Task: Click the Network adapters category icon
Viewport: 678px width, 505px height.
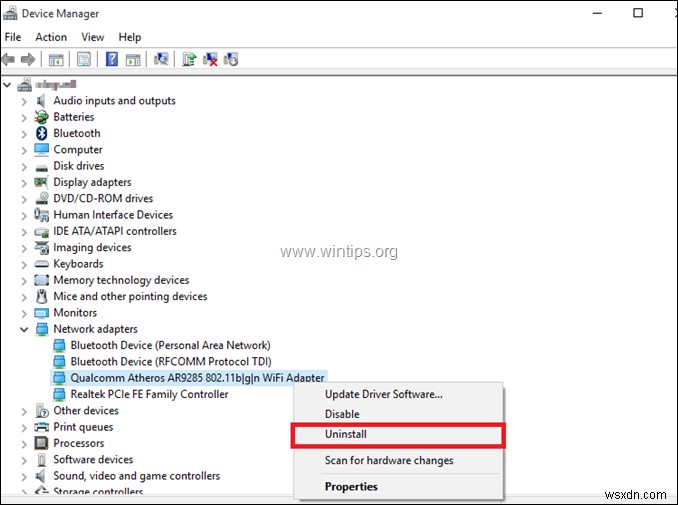Action: (x=42, y=329)
